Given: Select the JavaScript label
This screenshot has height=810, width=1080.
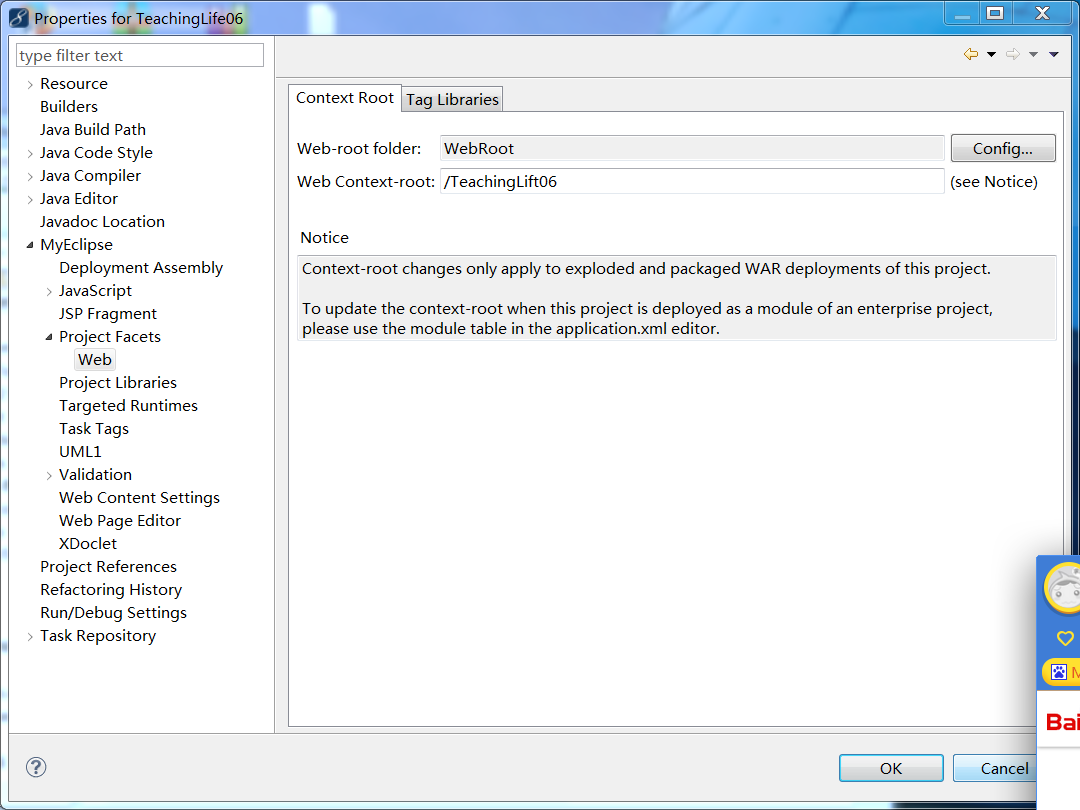Looking at the screenshot, I should 95,291.
